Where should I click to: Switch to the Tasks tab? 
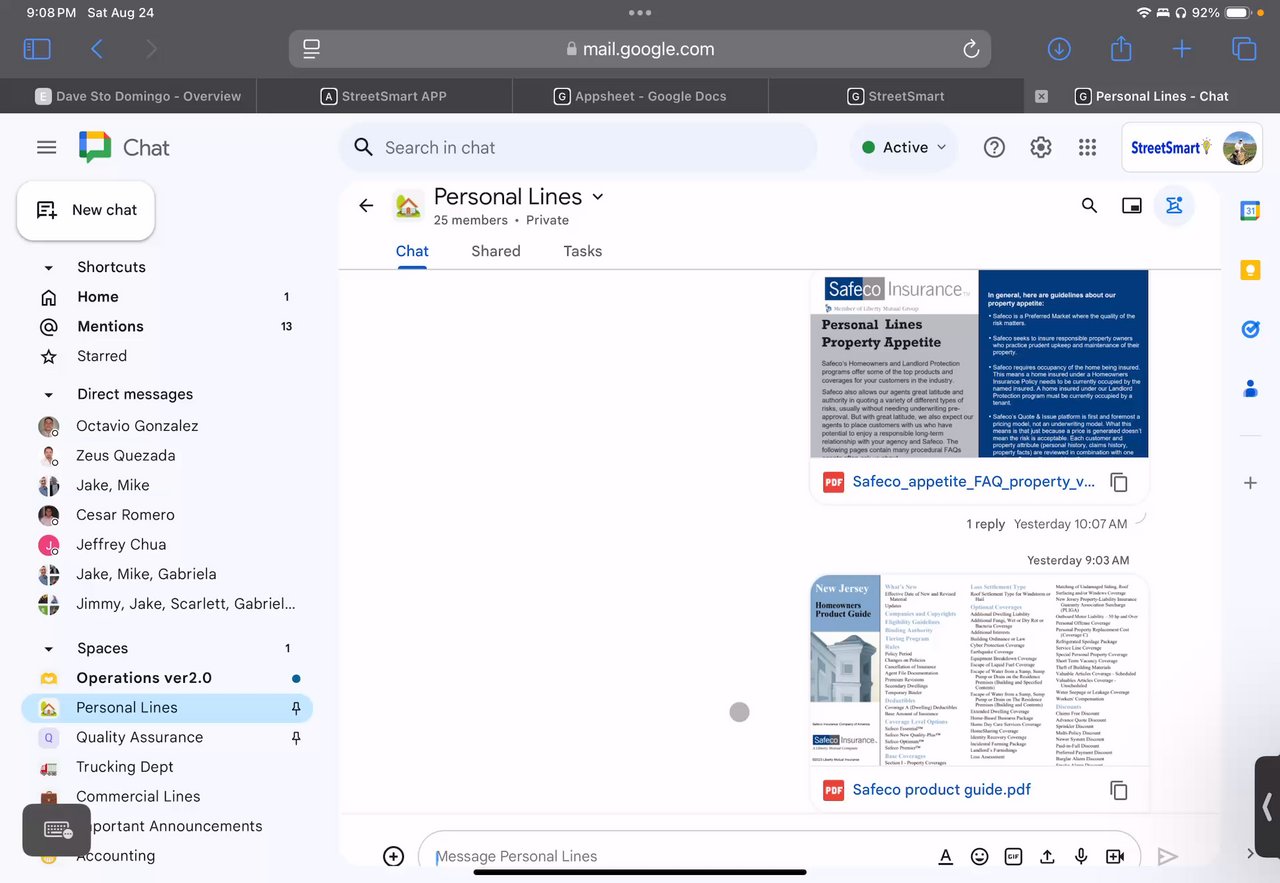(583, 251)
